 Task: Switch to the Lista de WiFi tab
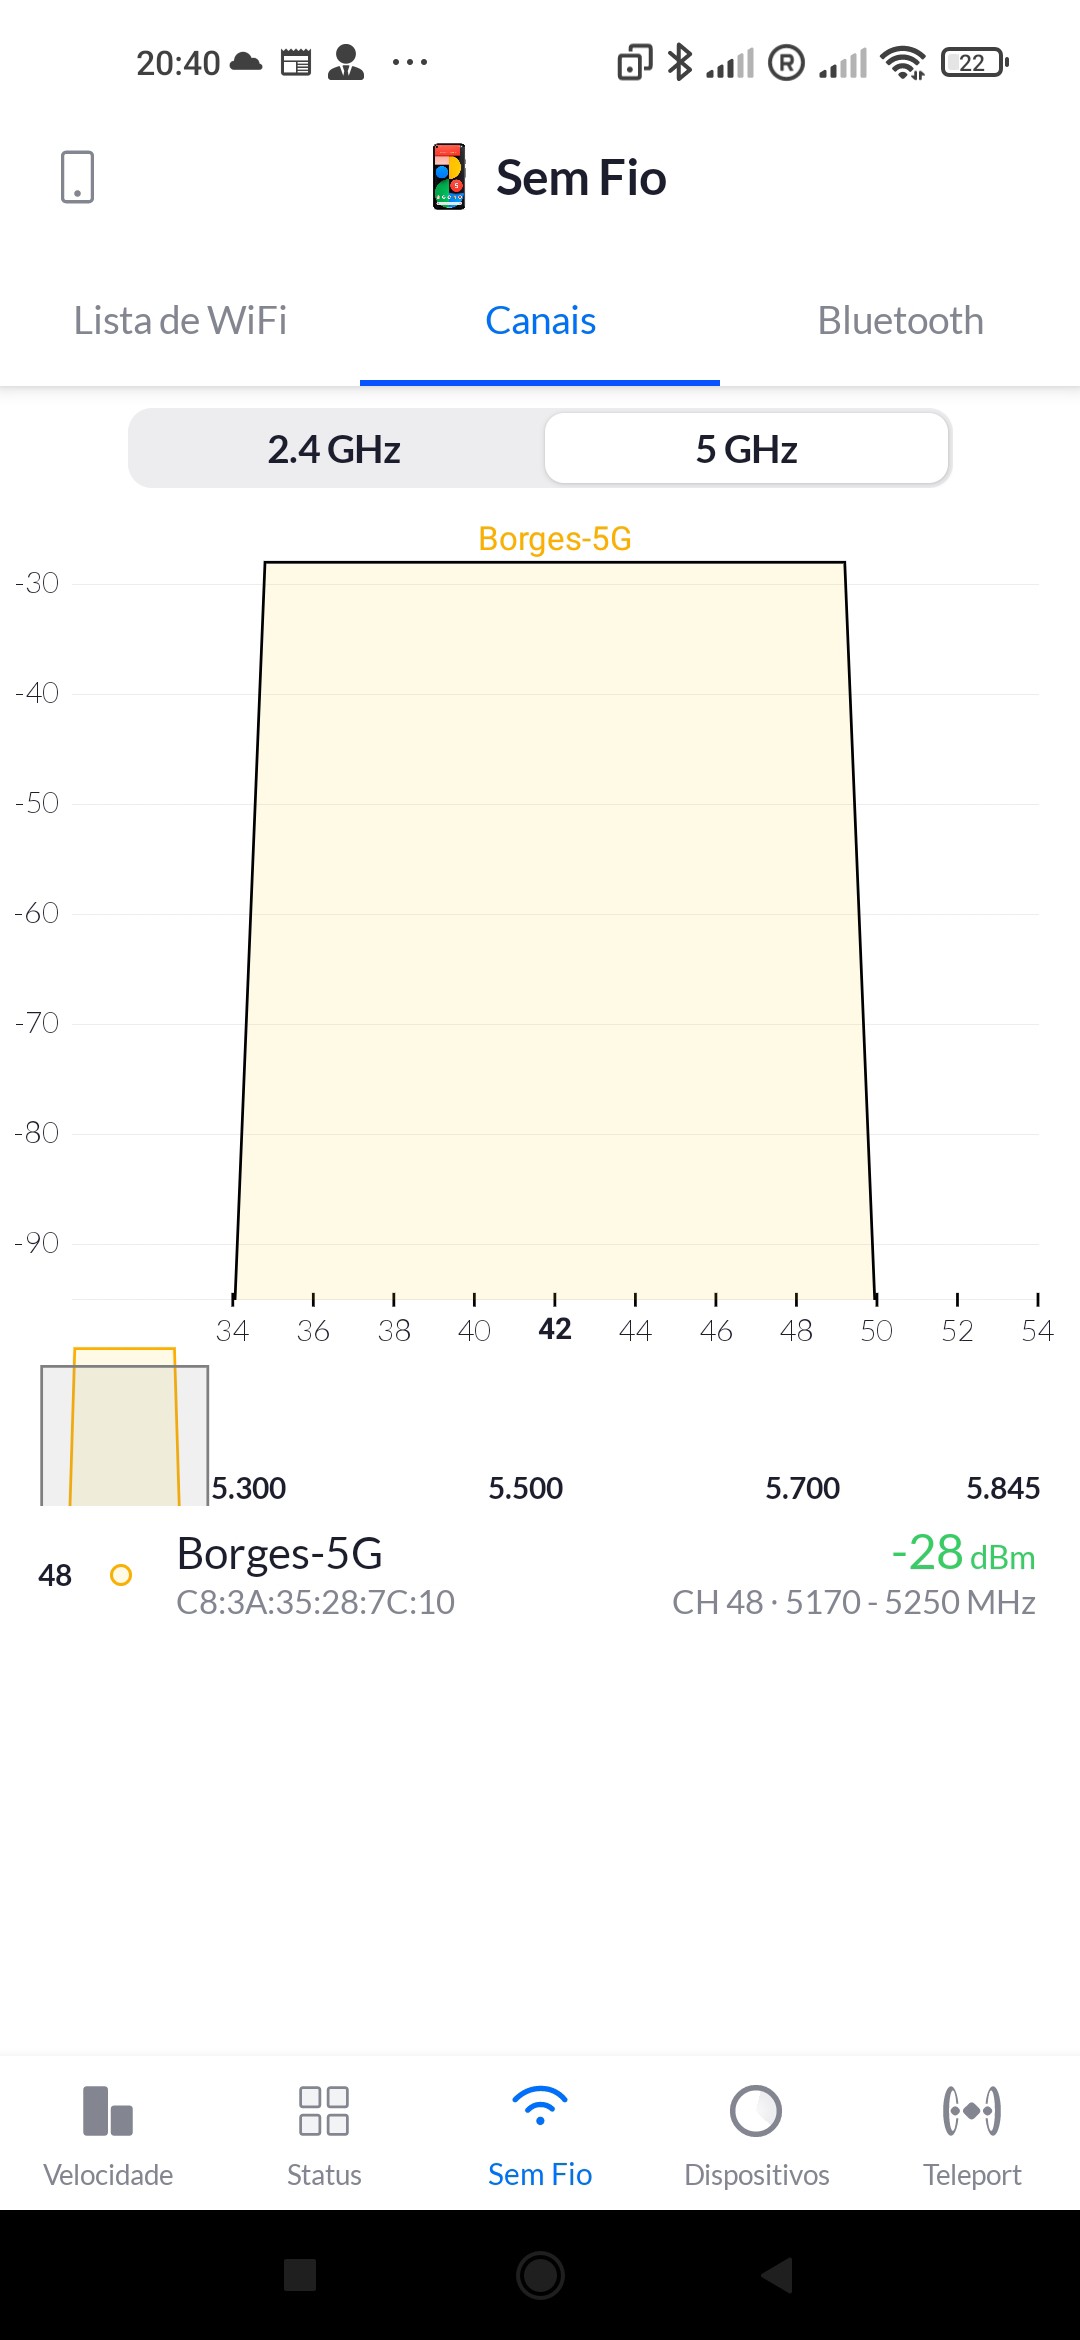click(x=180, y=321)
